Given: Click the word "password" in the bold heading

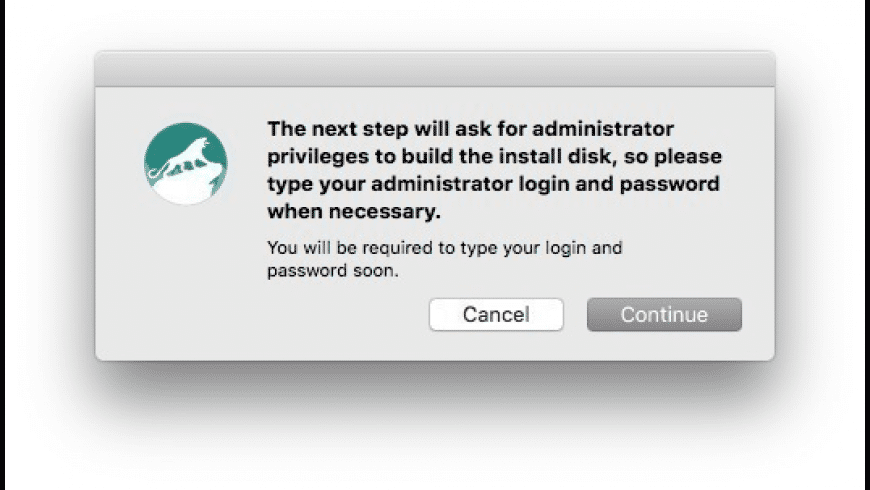Looking at the screenshot, I should [x=677, y=184].
